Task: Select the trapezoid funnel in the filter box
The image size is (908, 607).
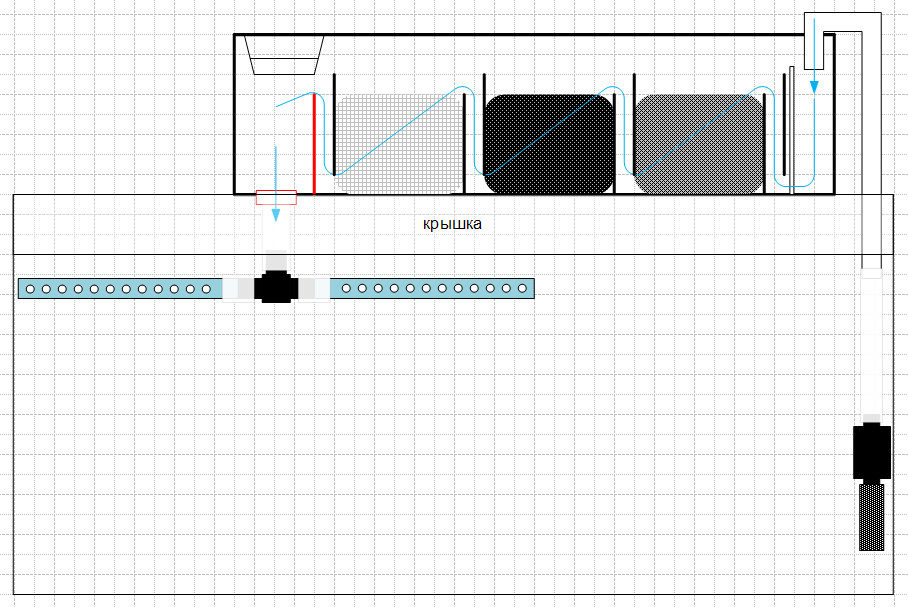Action: pos(287,56)
